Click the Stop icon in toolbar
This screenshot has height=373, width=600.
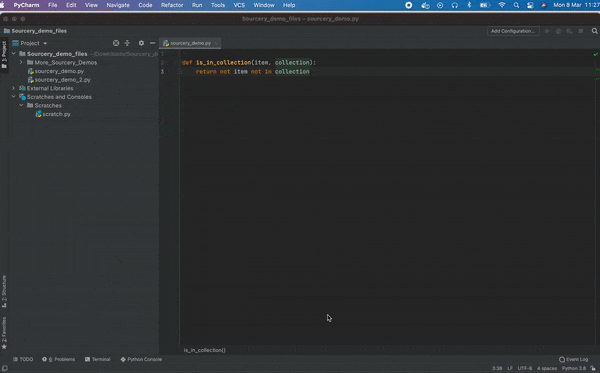click(x=581, y=31)
